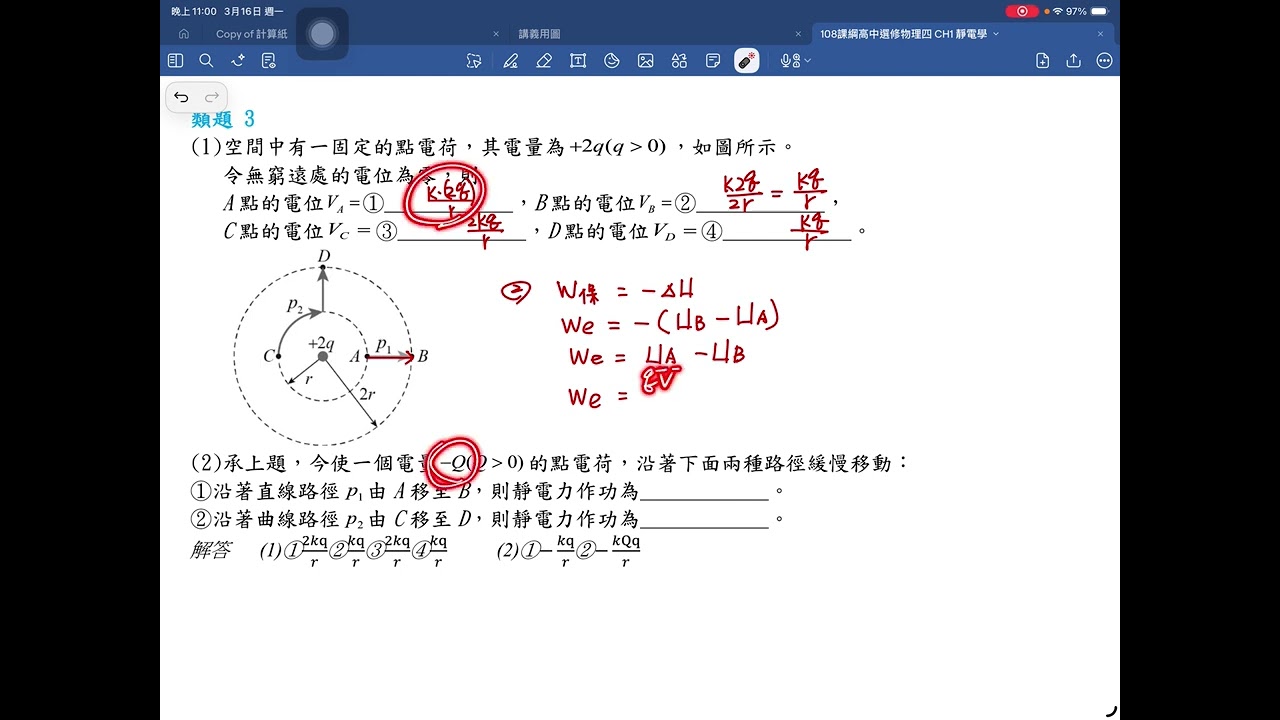The image size is (1280, 720).
Task: Tap the blank after 靜電力作功為 in line ①
Action: click(704, 491)
